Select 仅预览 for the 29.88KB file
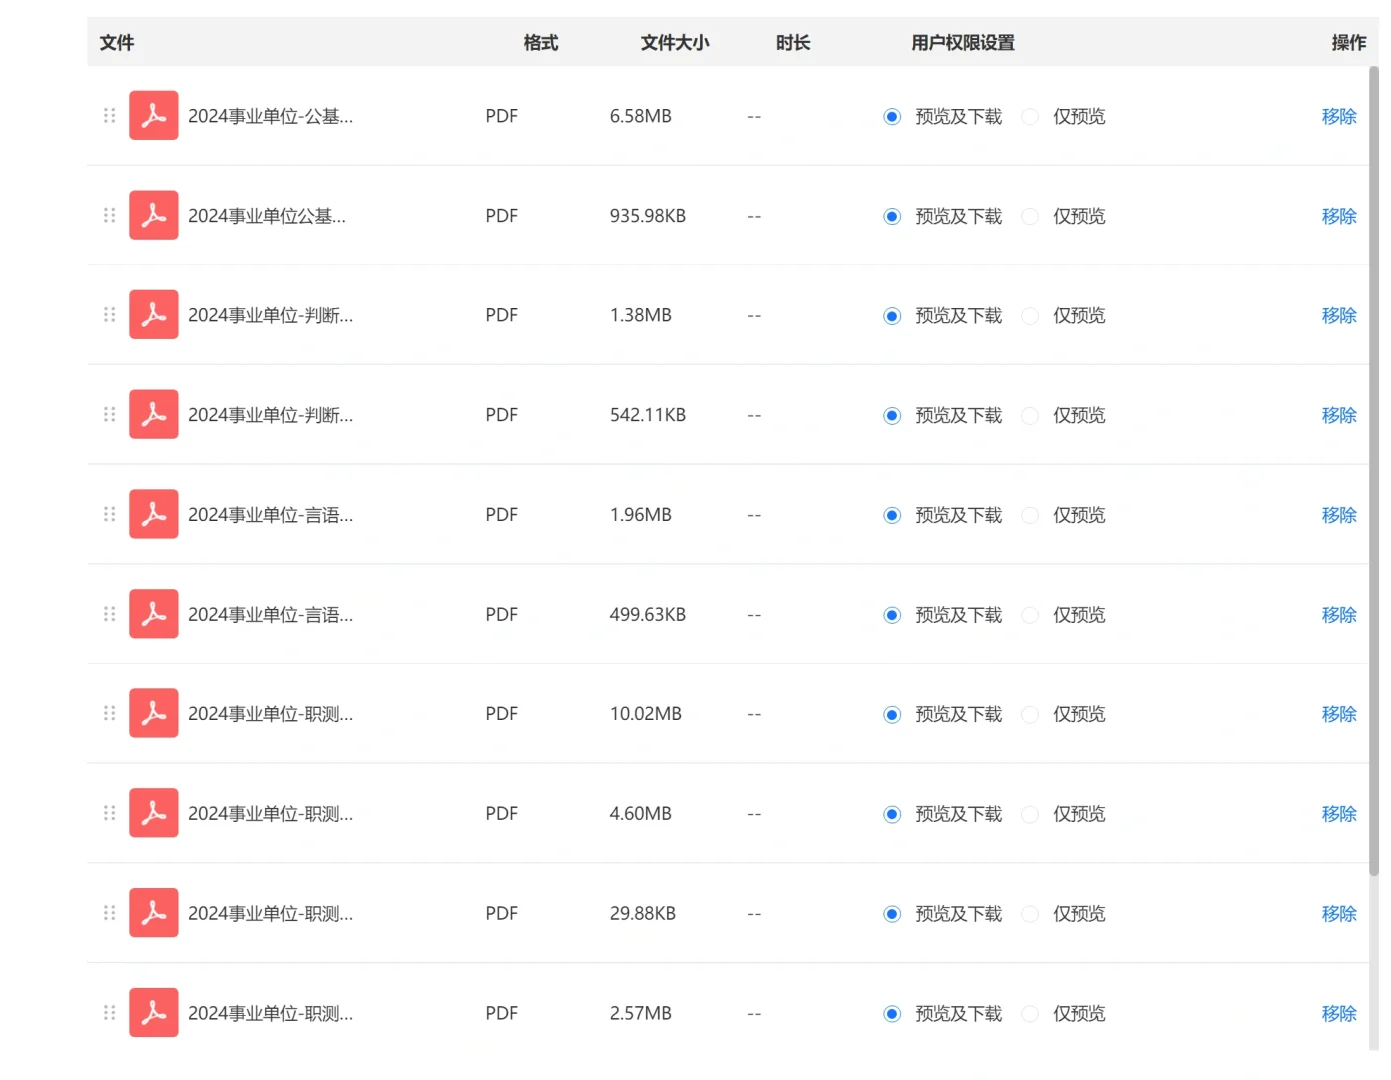 coord(1030,914)
